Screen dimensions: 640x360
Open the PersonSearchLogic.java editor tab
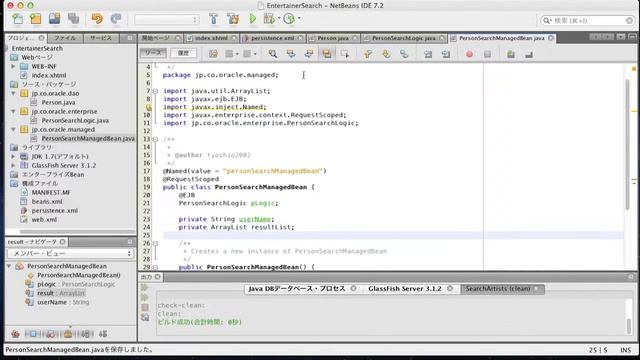click(404, 38)
